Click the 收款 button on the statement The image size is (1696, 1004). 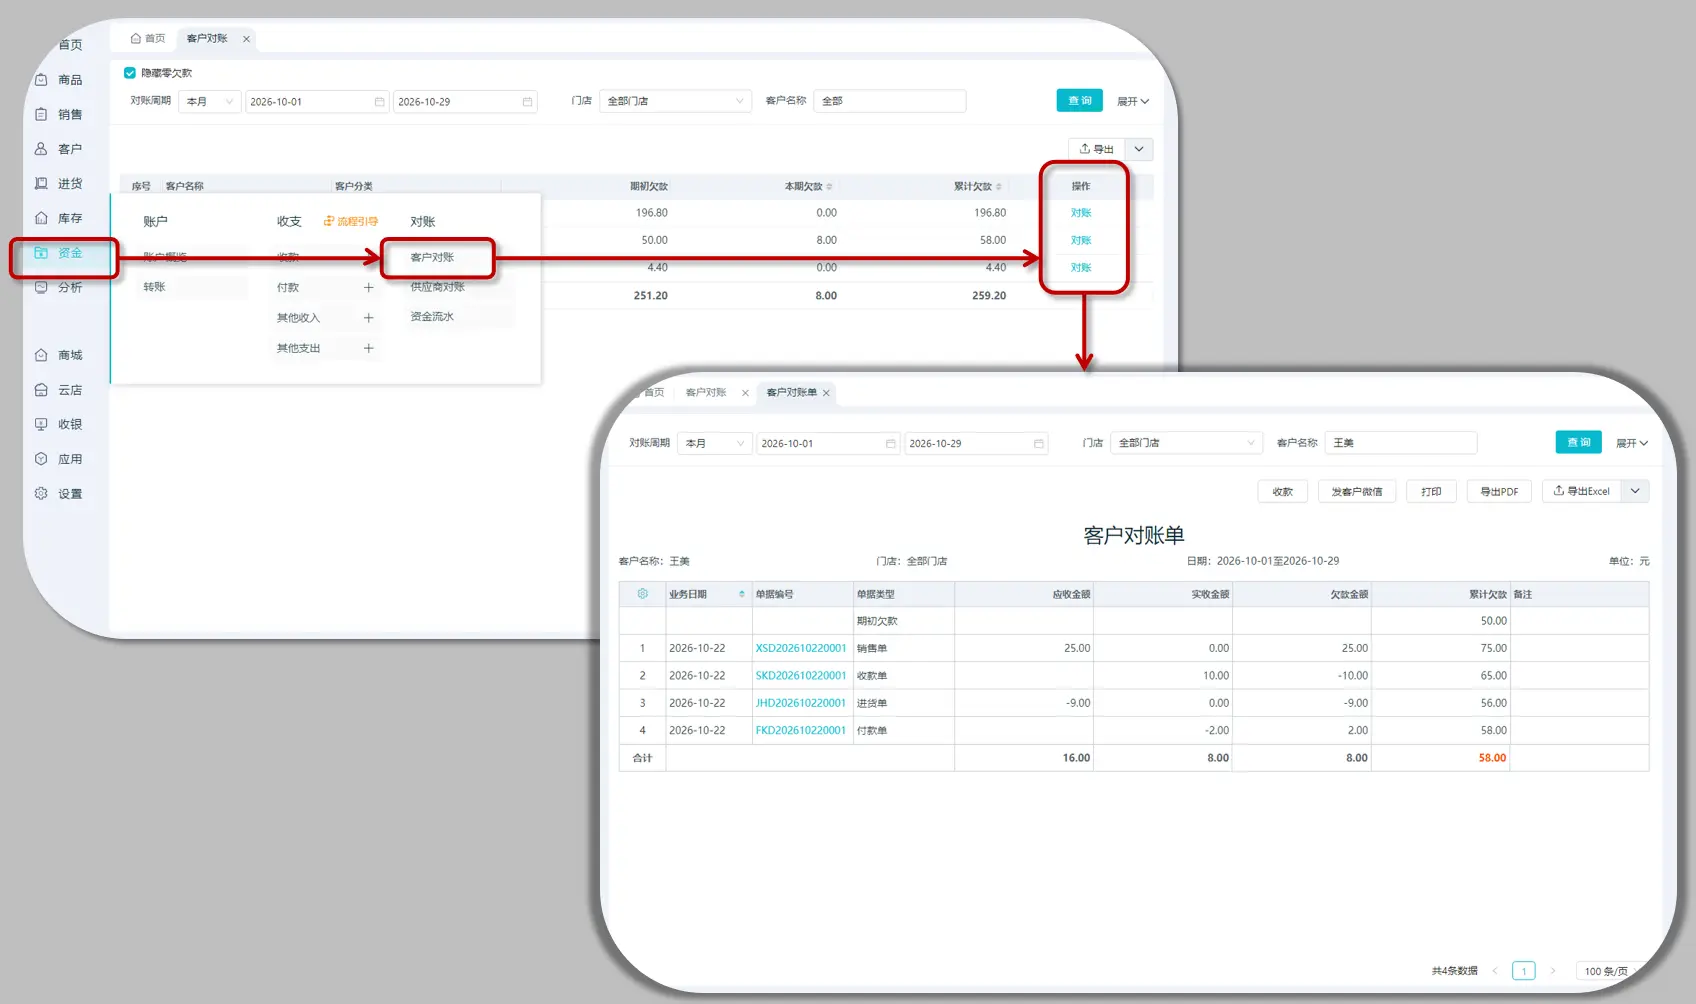tap(1283, 491)
